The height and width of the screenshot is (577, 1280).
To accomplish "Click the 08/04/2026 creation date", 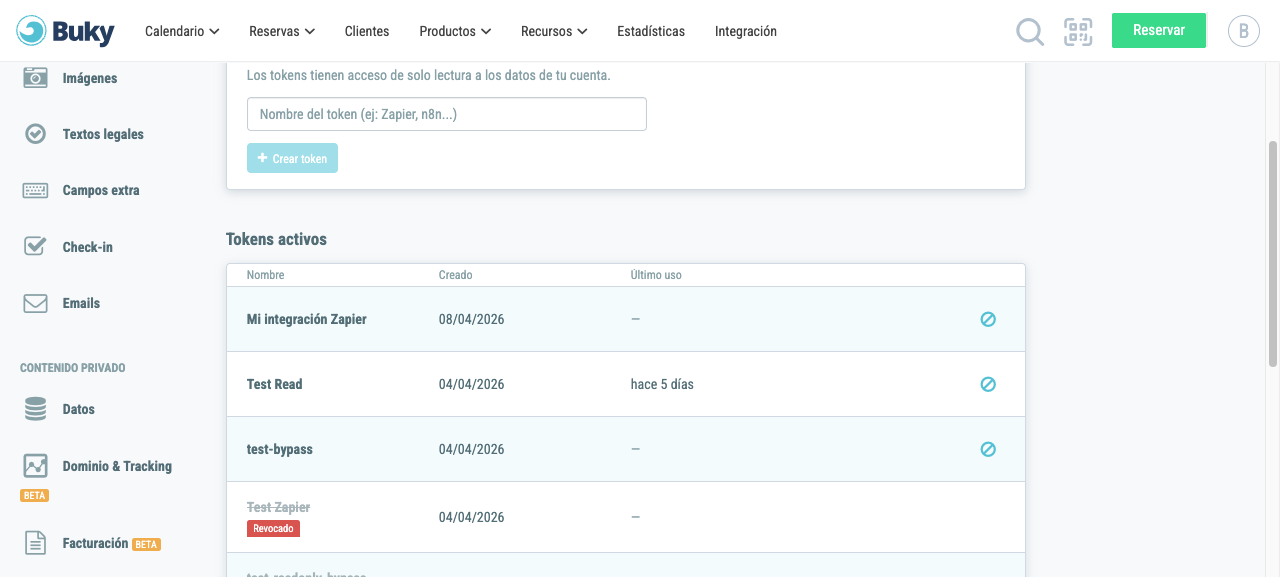I will point(472,320).
